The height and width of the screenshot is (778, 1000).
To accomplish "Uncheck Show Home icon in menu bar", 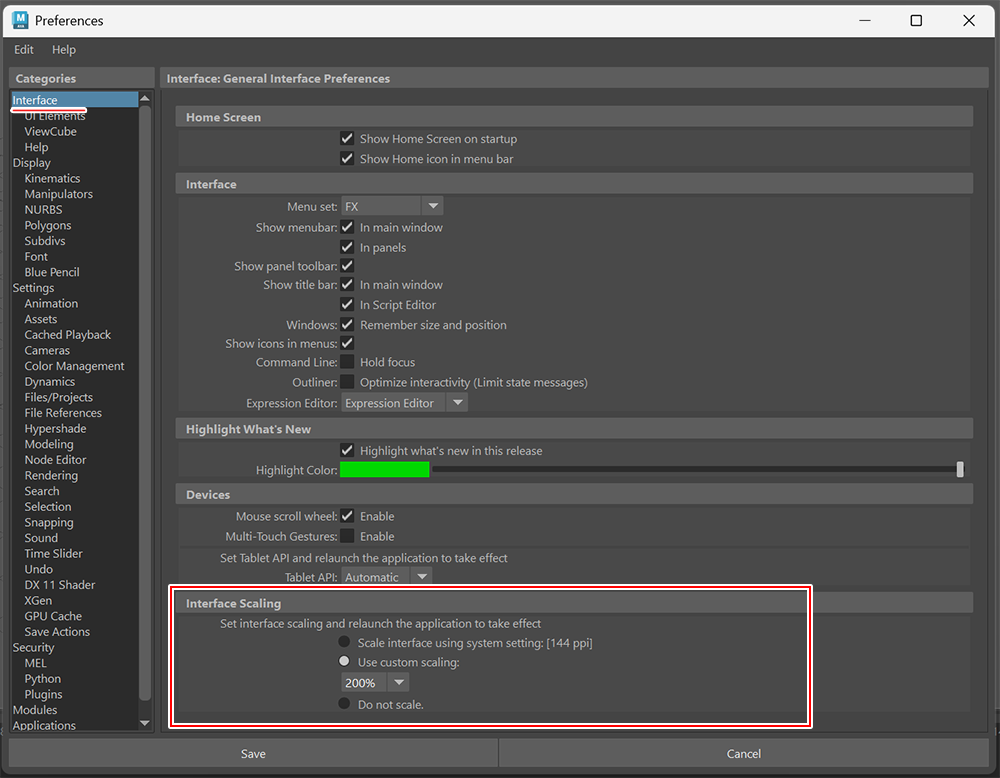I will [x=347, y=158].
